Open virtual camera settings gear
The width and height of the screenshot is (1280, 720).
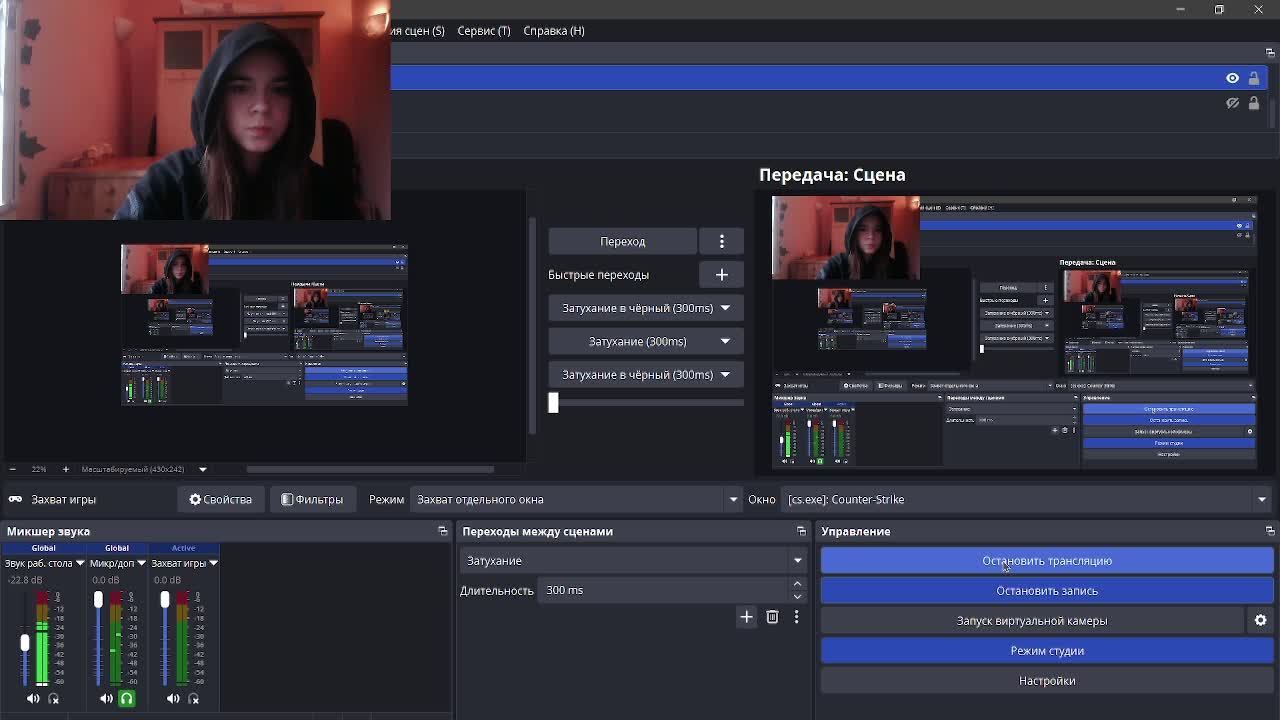1260,621
